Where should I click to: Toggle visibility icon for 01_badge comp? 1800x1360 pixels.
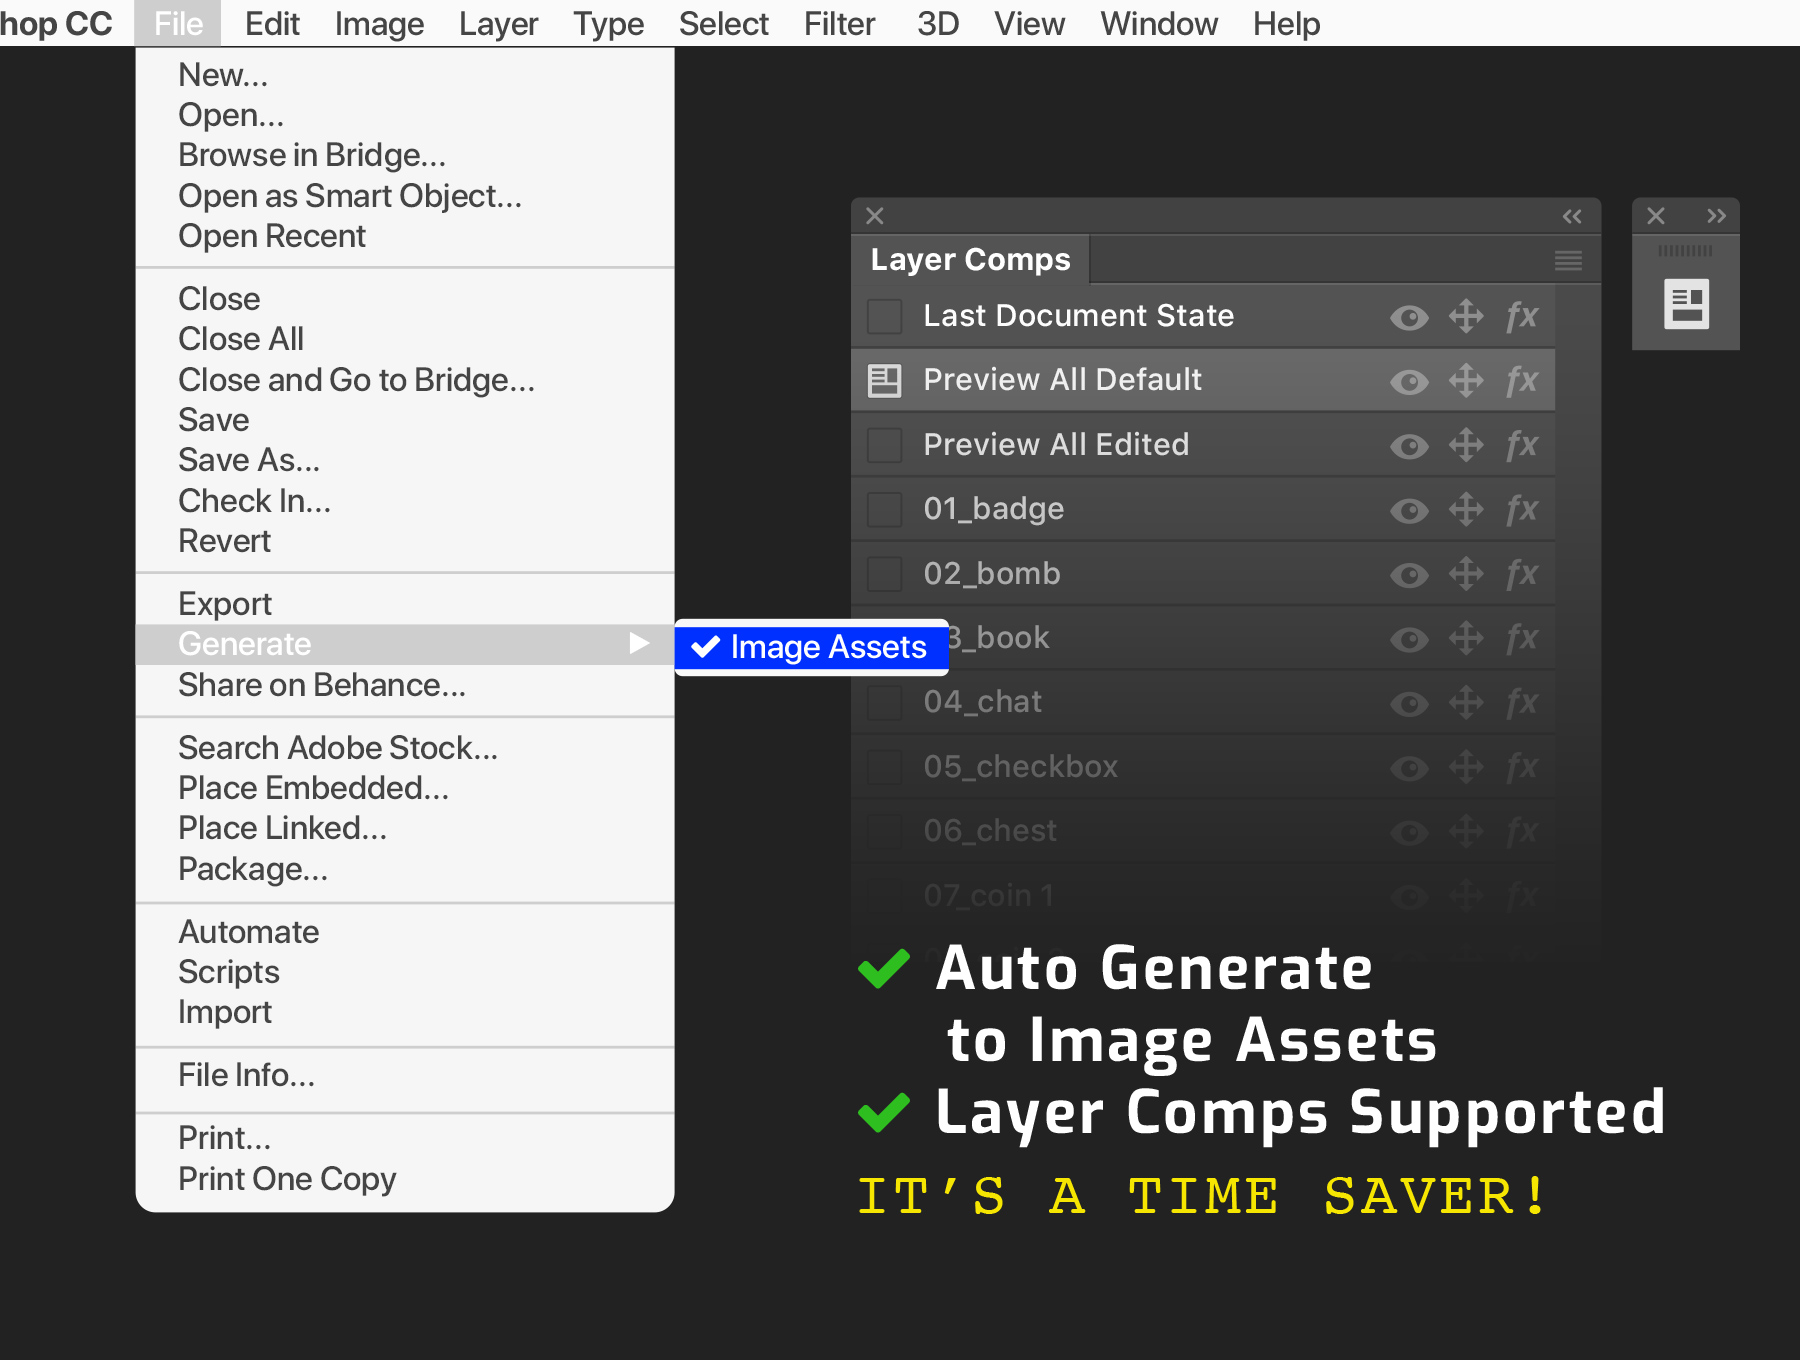point(1409,510)
